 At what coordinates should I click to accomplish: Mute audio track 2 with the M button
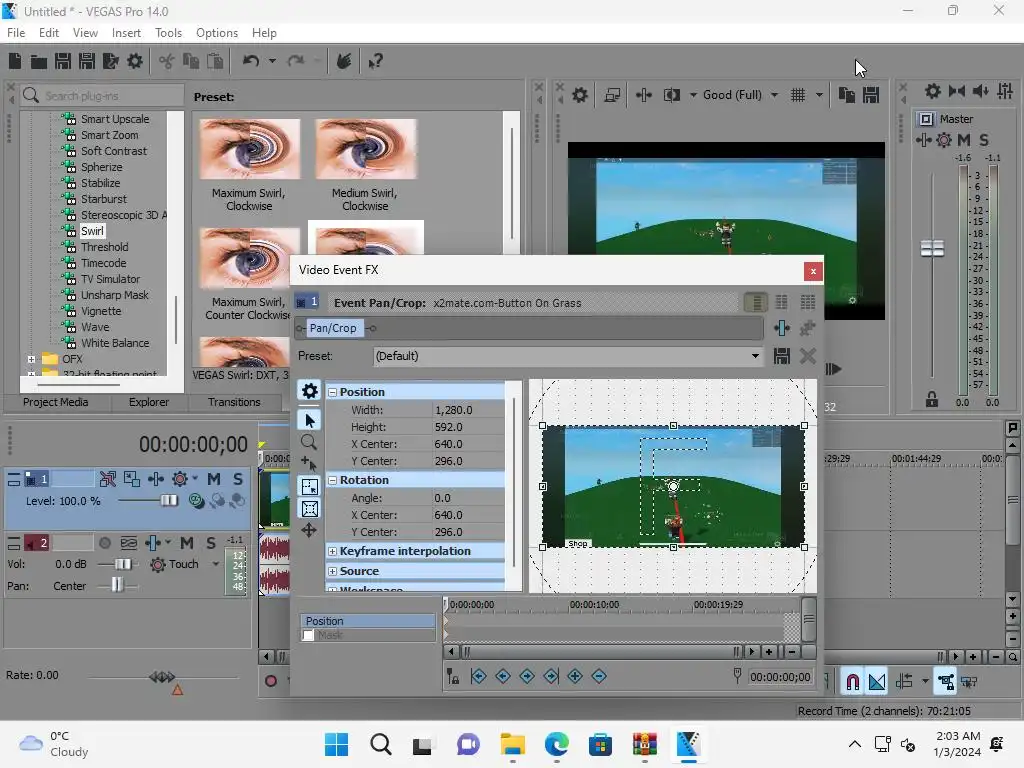pos(187,543)
